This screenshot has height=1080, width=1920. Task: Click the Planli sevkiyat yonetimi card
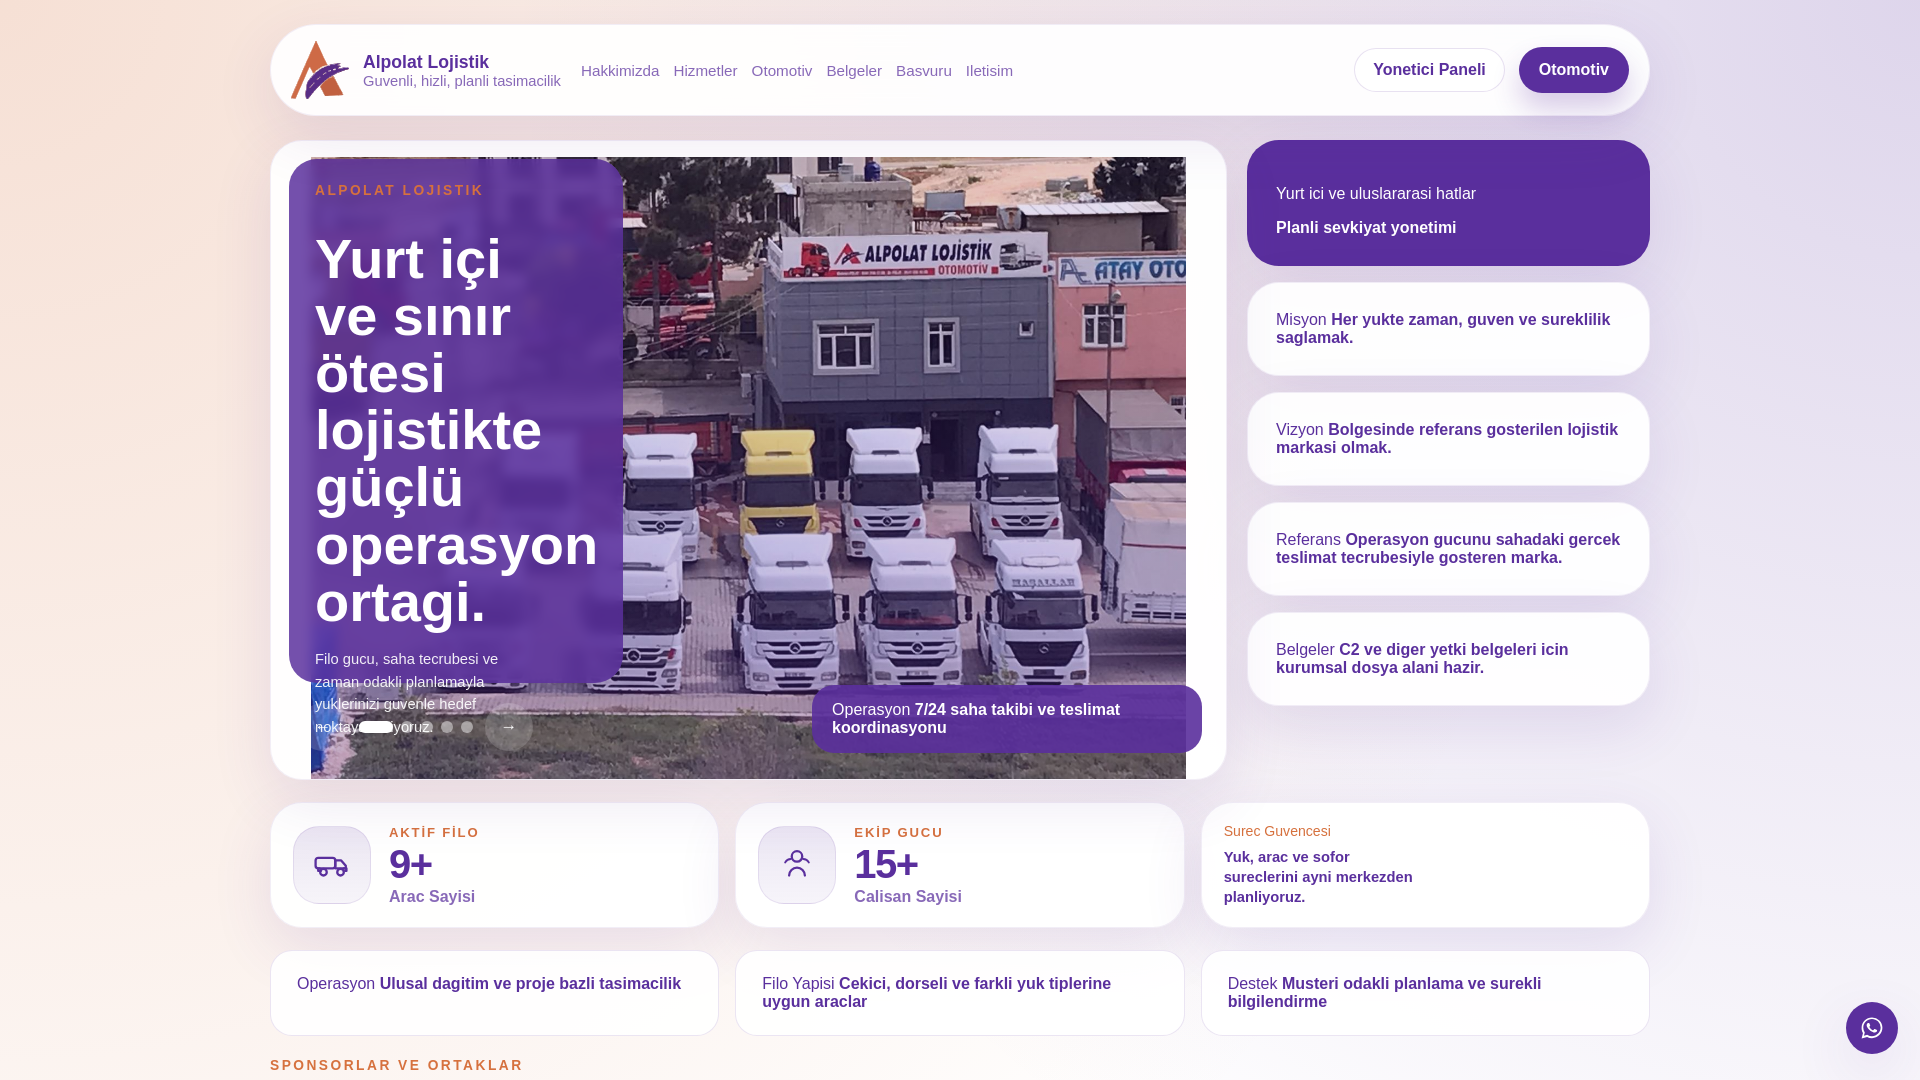coord(1448,203)
